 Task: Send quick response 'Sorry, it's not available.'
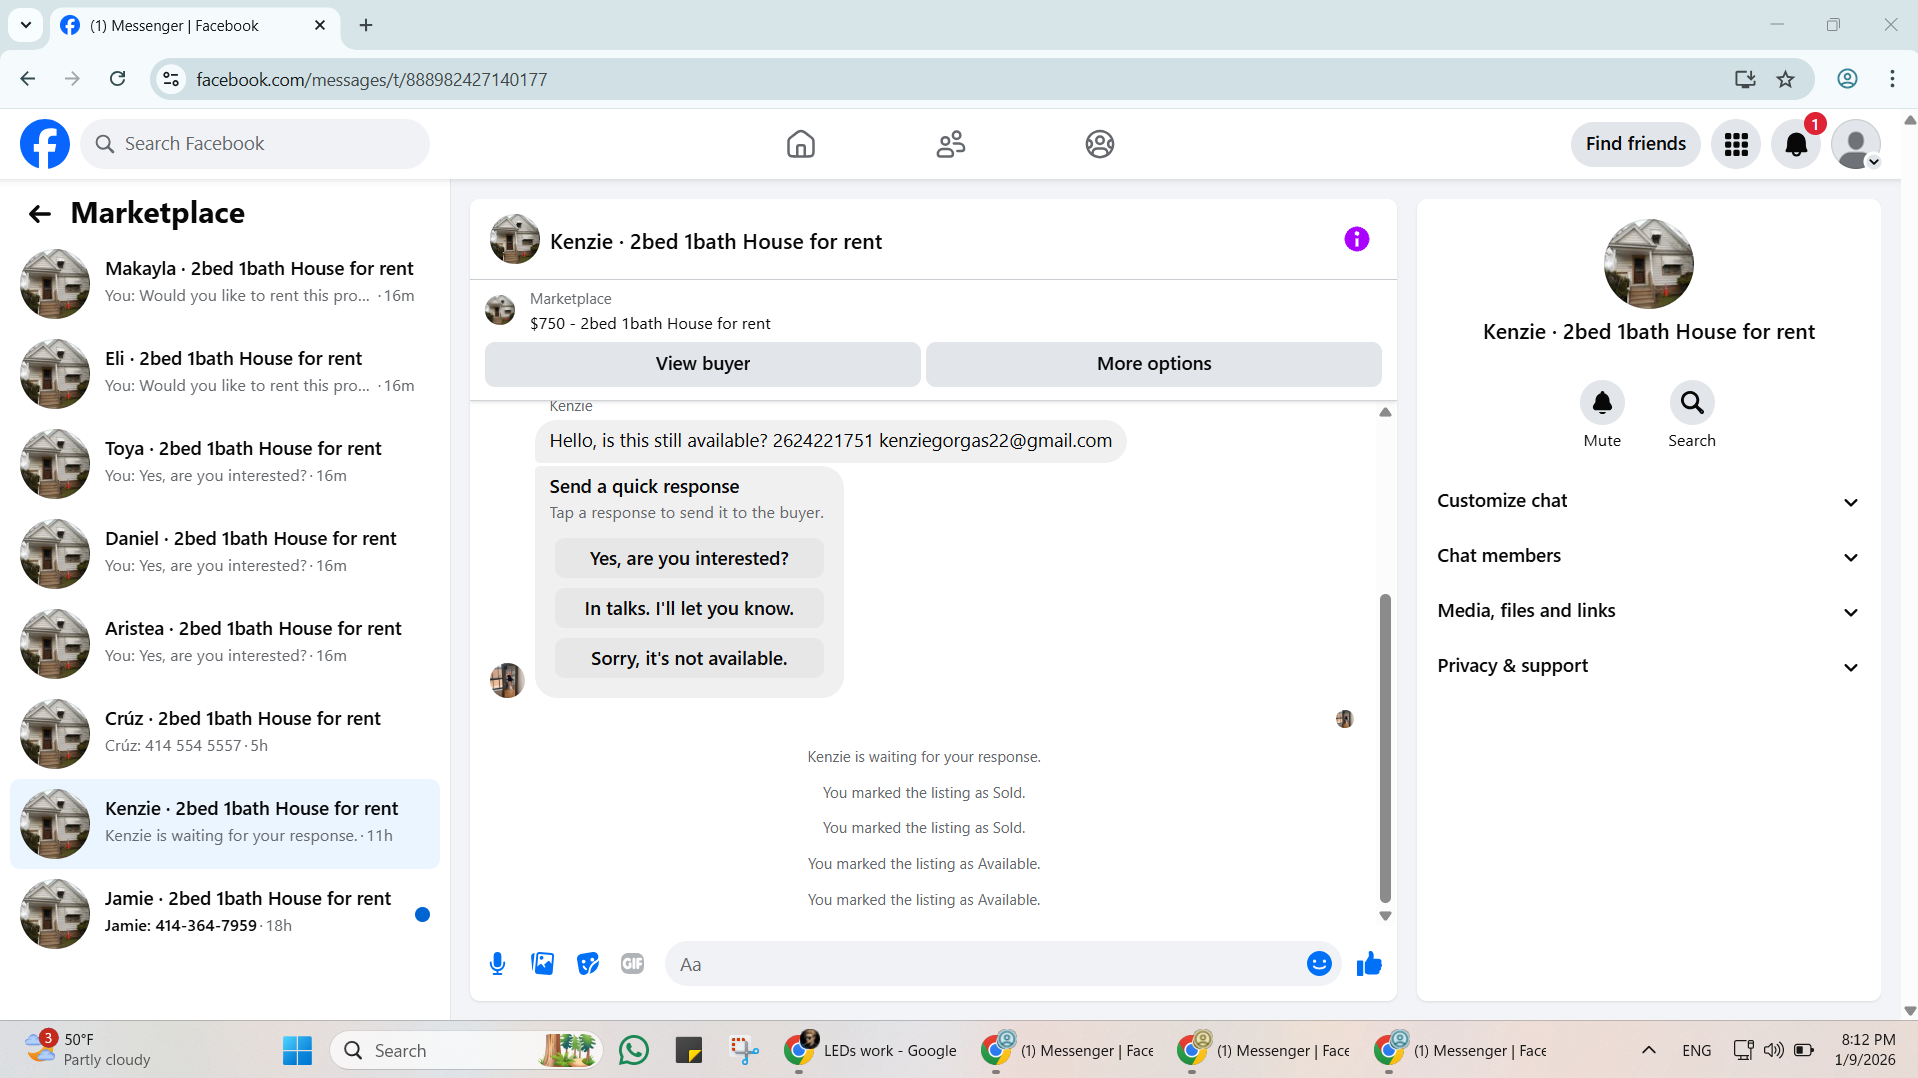click(x=689, y=658)
